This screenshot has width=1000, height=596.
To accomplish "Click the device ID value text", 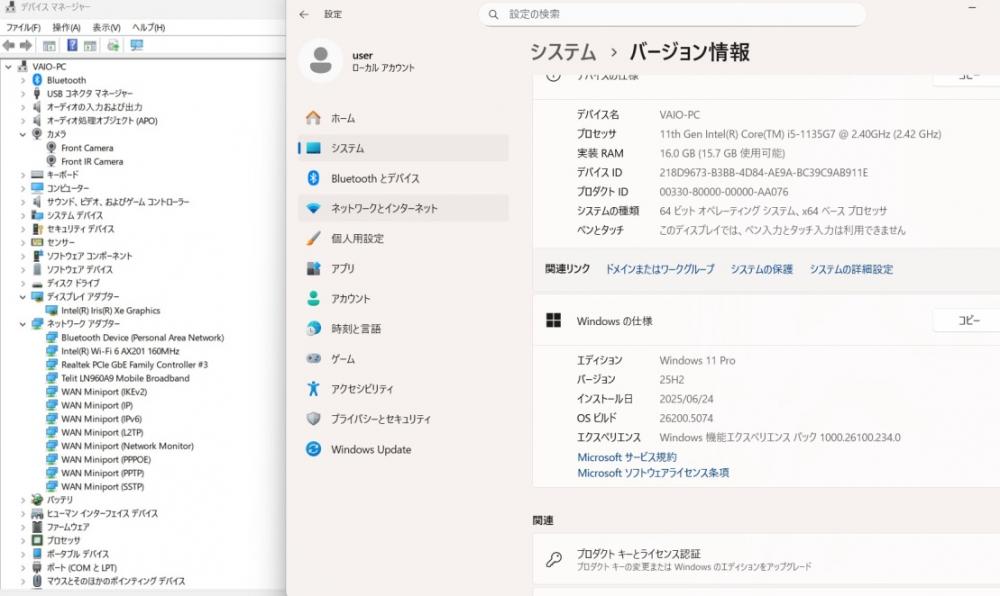I will click(x=763, y=172).
